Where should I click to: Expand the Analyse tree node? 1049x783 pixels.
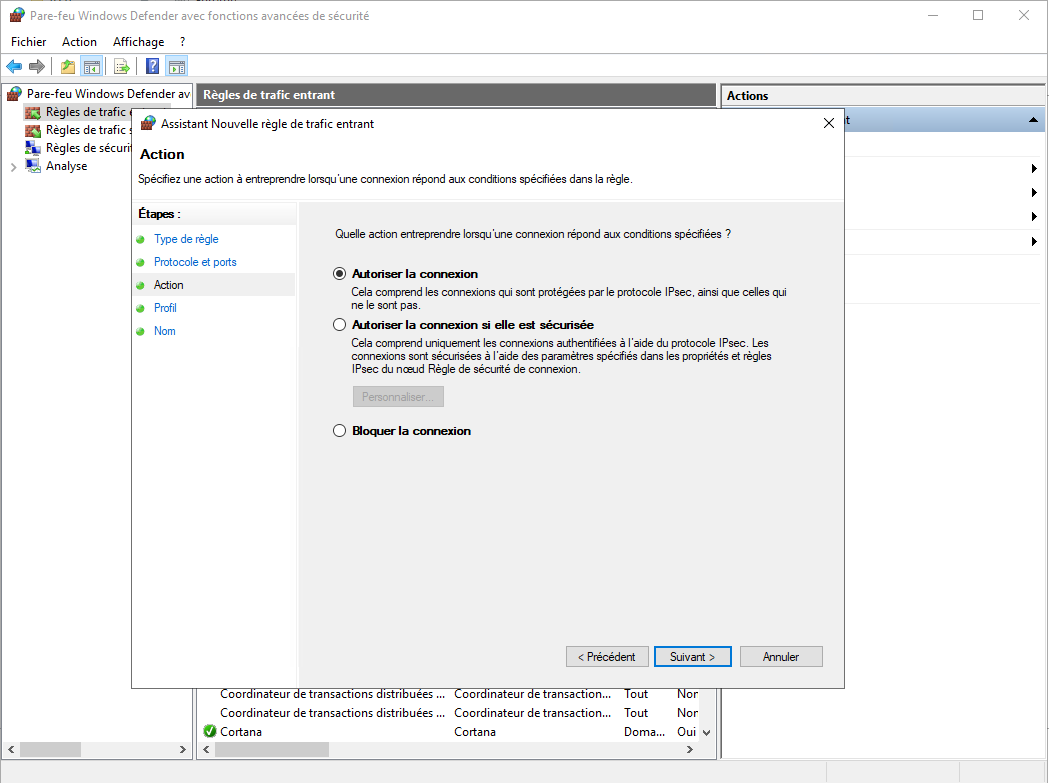[x=13, y=167]
